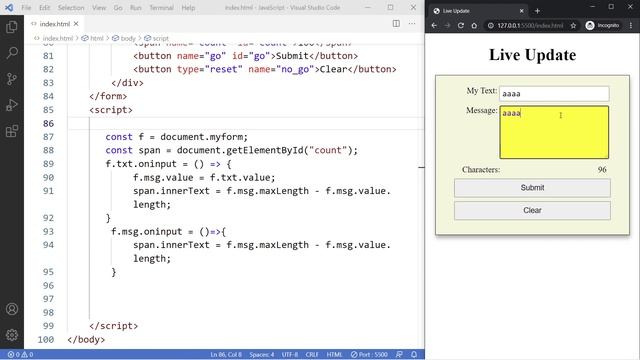
Task: Go back in the browser
Action: tap(434, 25)
